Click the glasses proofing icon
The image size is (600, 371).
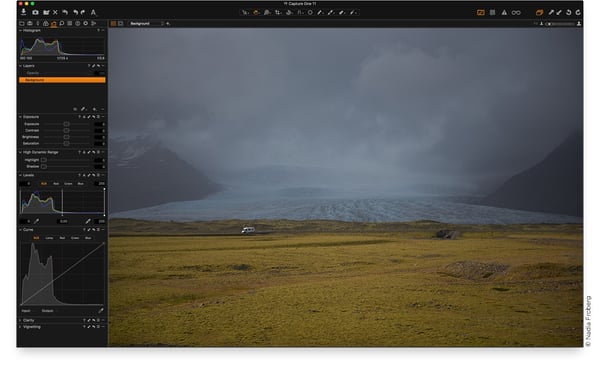point(516,13)
